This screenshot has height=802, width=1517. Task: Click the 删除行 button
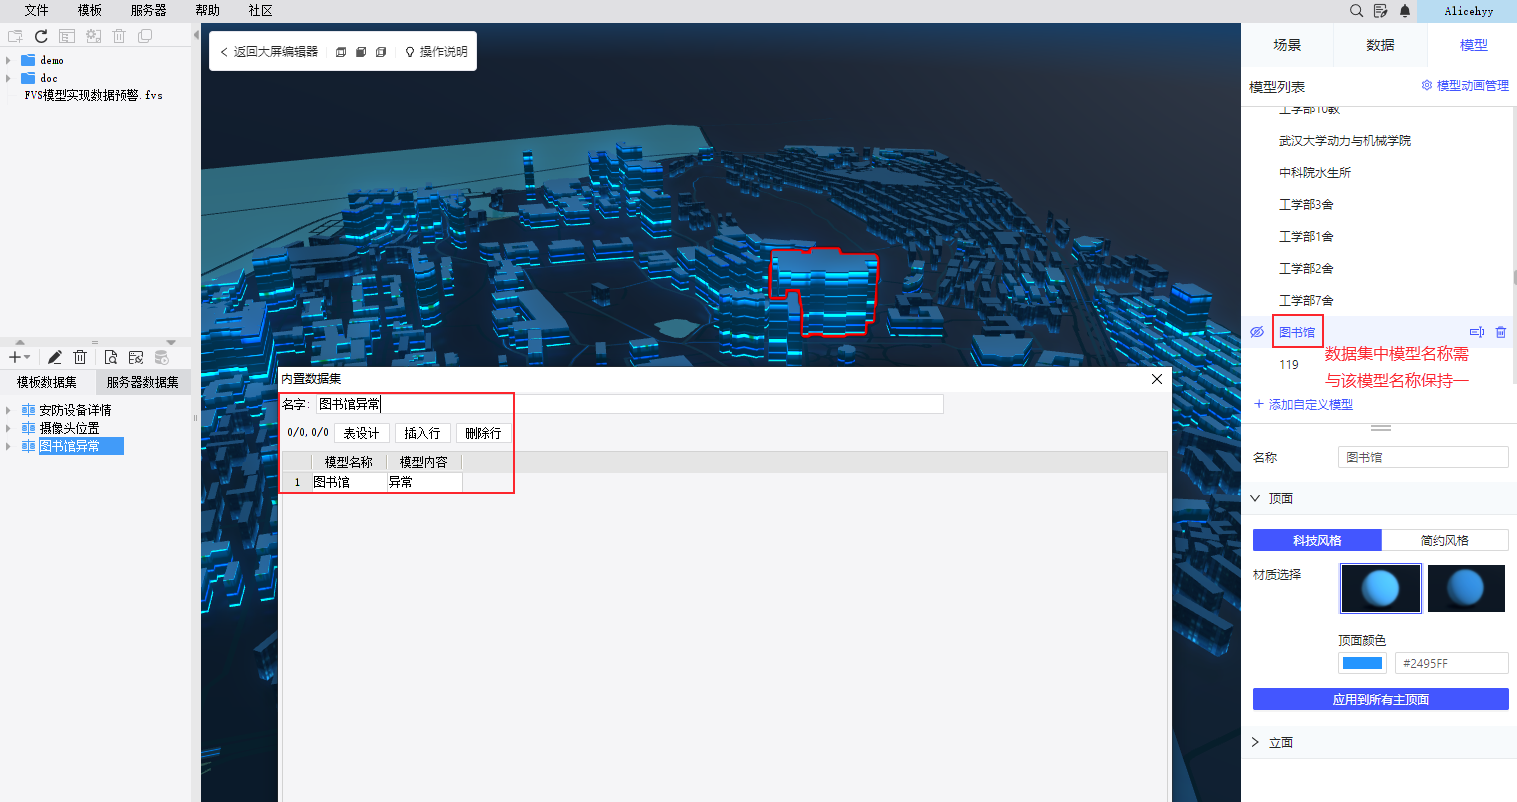pos(483,433)
